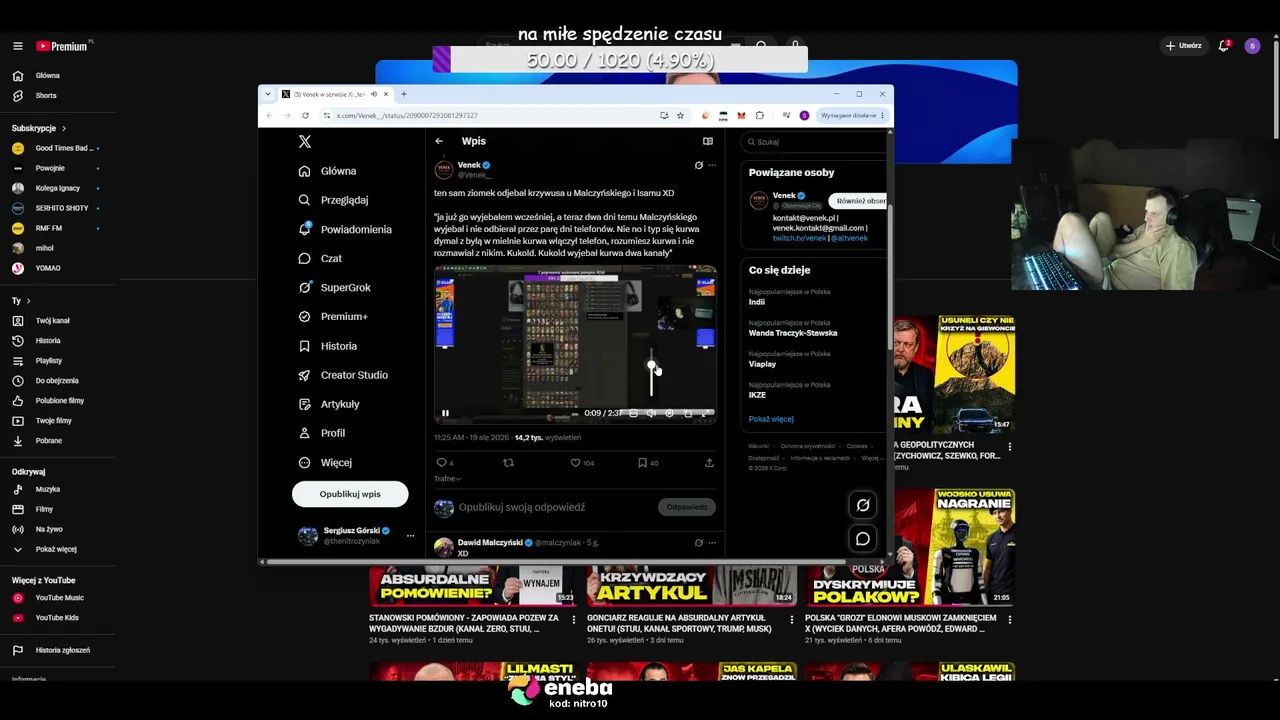
Task: Open Na żywo in YouTube sidebar
Action: click(x=49, y=529)
